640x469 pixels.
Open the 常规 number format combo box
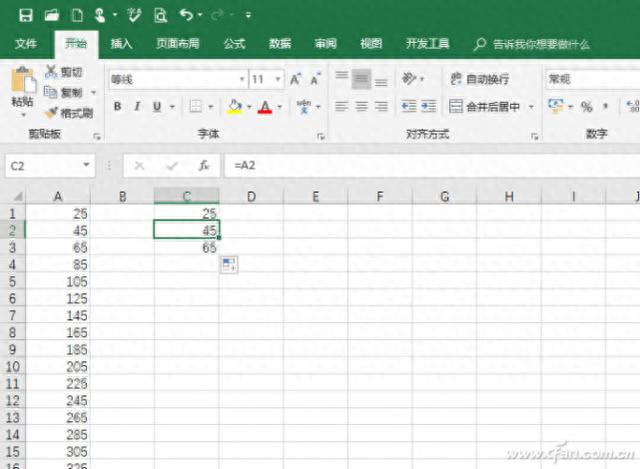click(x=593, y=79)
